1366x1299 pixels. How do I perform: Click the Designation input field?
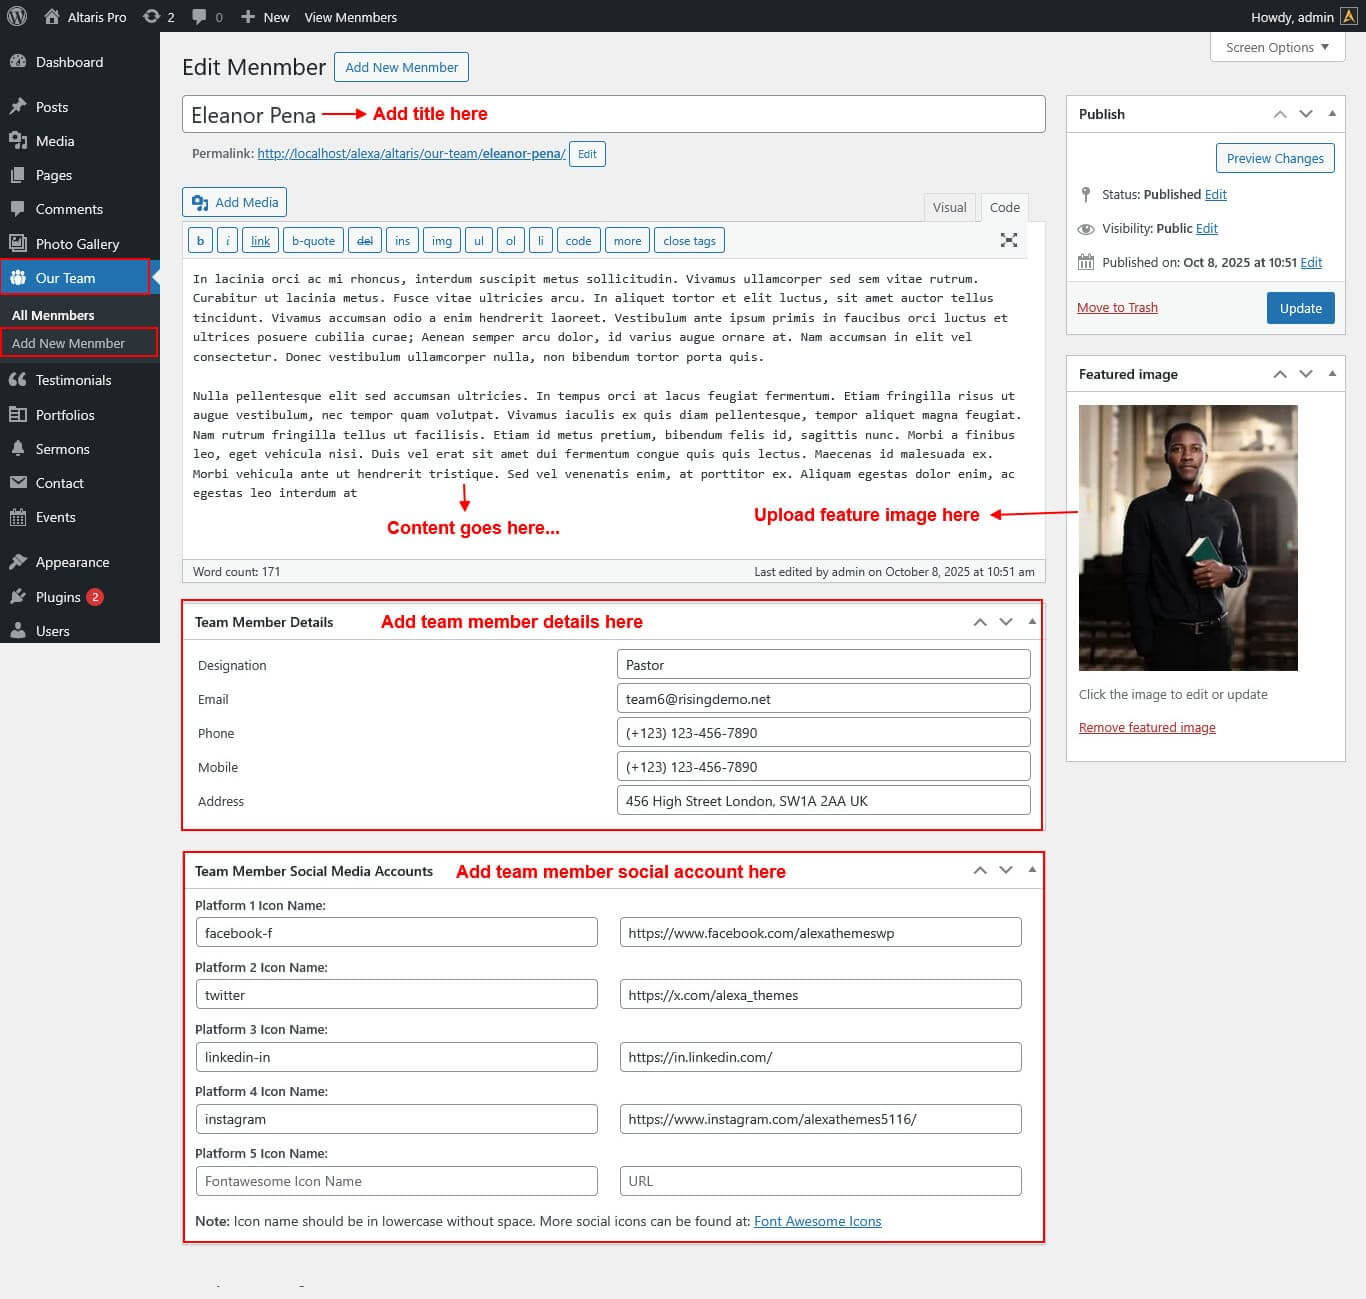click(823, 665)
